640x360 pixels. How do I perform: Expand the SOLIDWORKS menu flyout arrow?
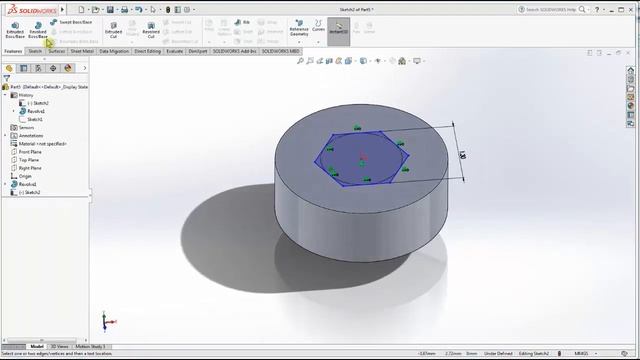tap(62, 9)
